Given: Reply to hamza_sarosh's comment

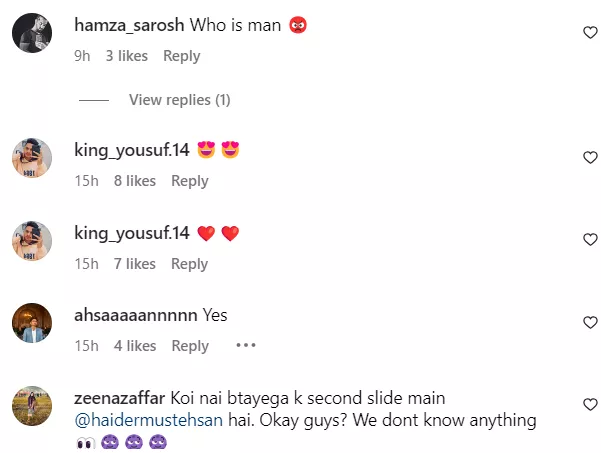Looking at the screenshot, I should pyautogui.click(x=181, y=56).
